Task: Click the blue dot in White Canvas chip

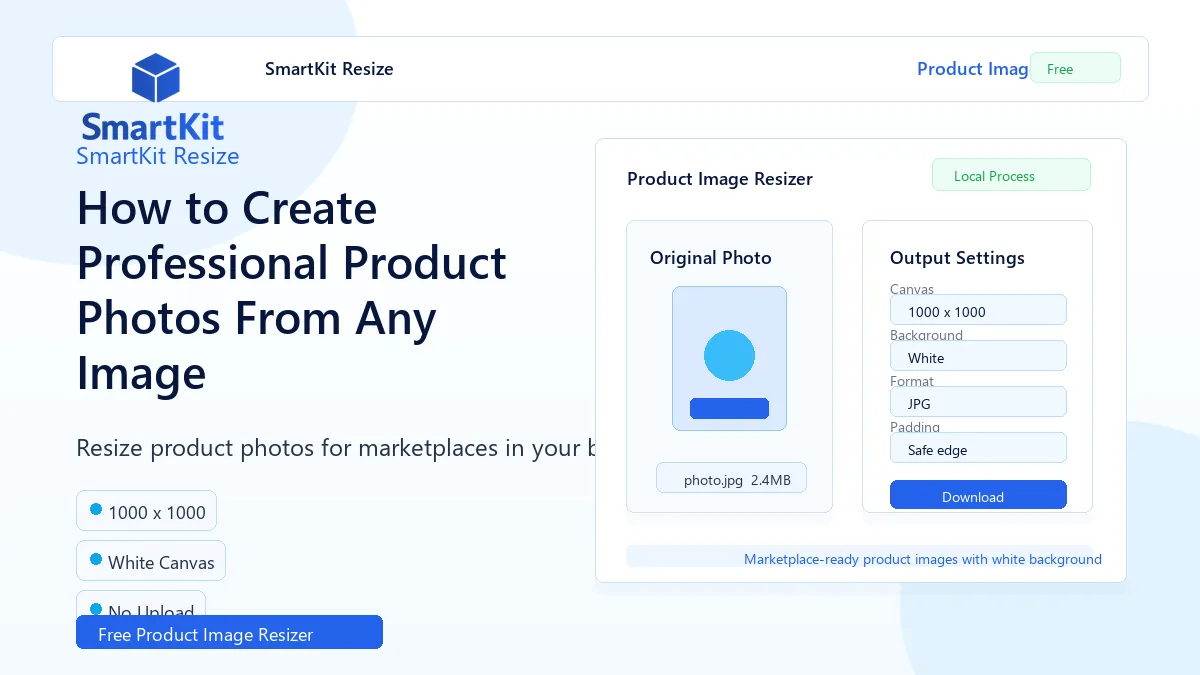Action: point(96,559)
